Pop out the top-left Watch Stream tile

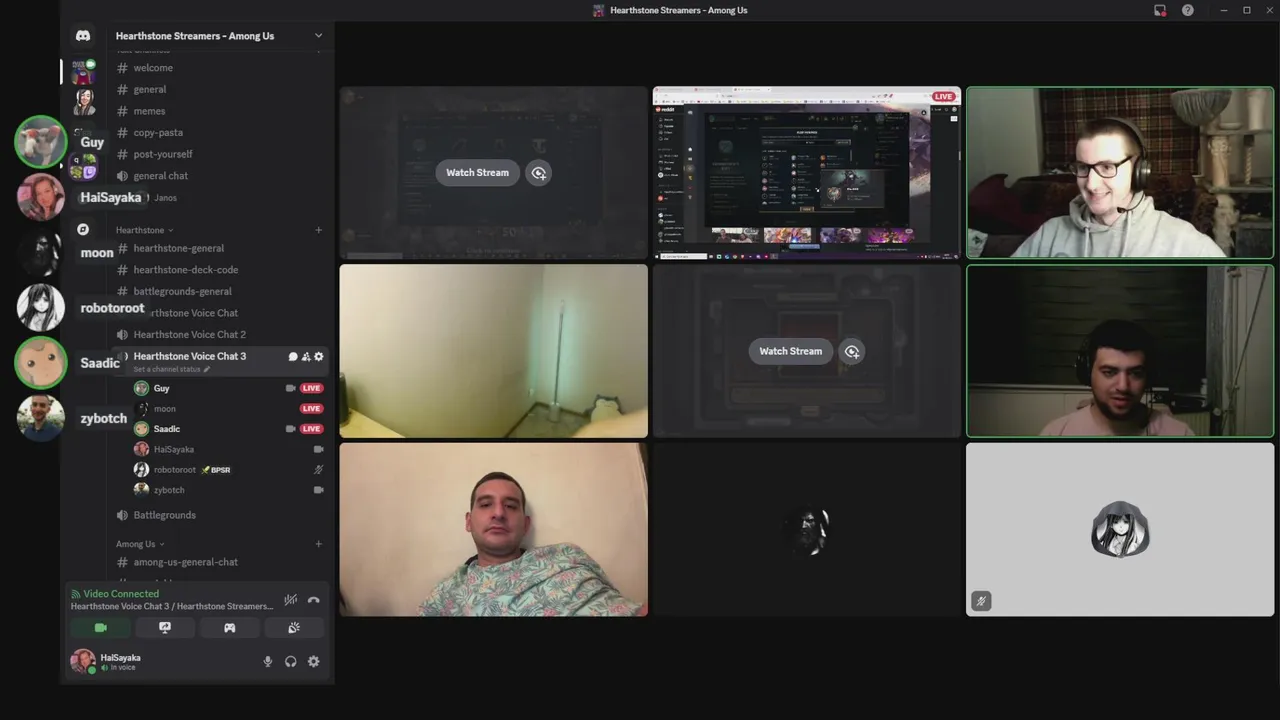click(538, 173)
